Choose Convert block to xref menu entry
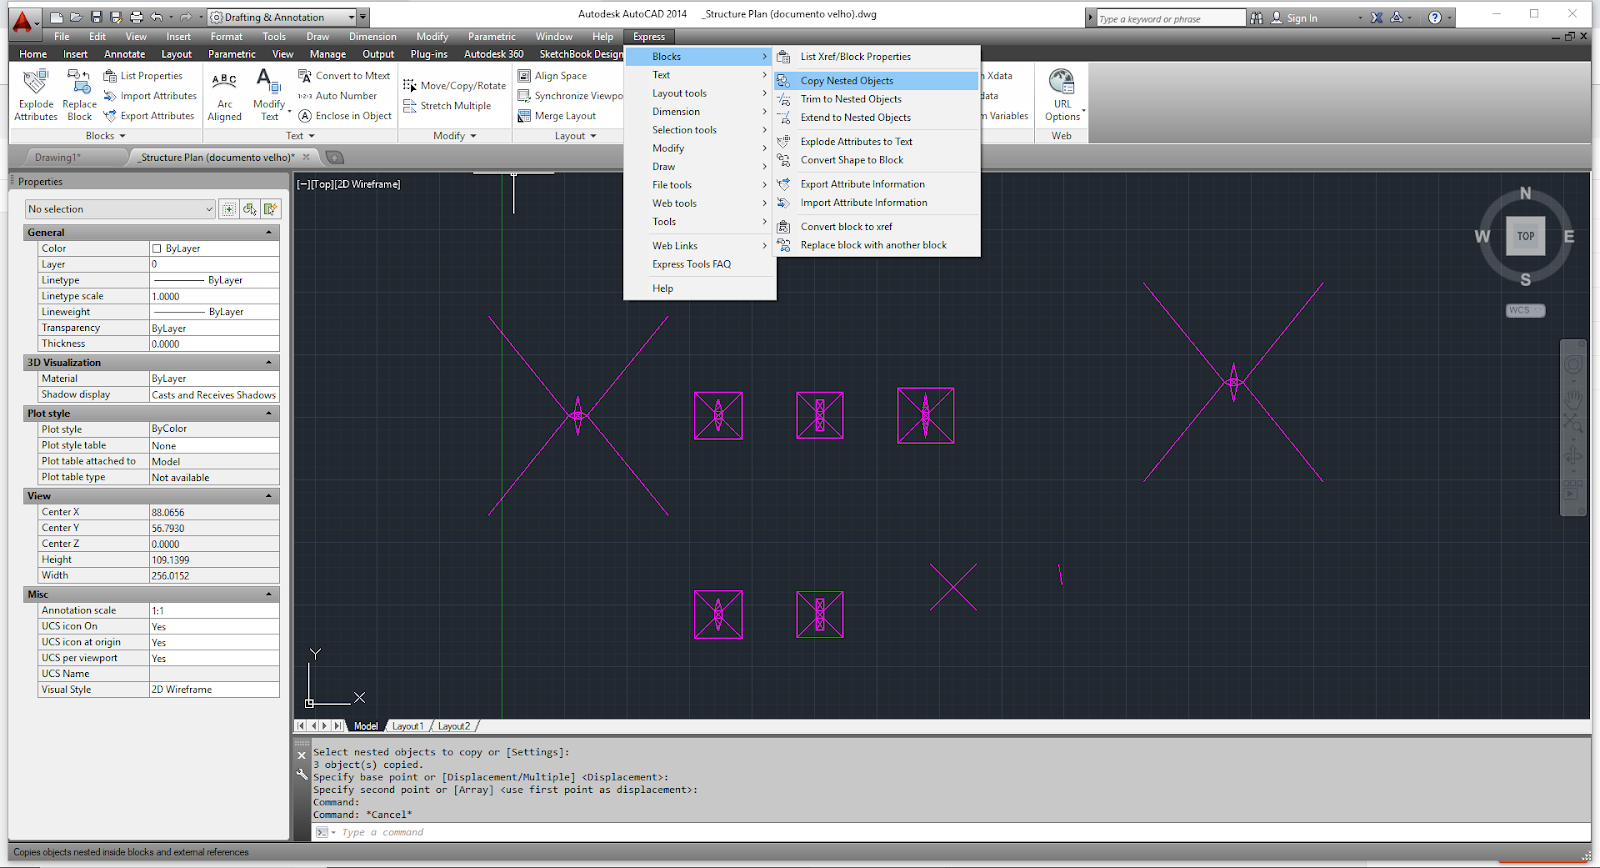This screenshot has height=868, width=1600. click(x=877, y=227)
